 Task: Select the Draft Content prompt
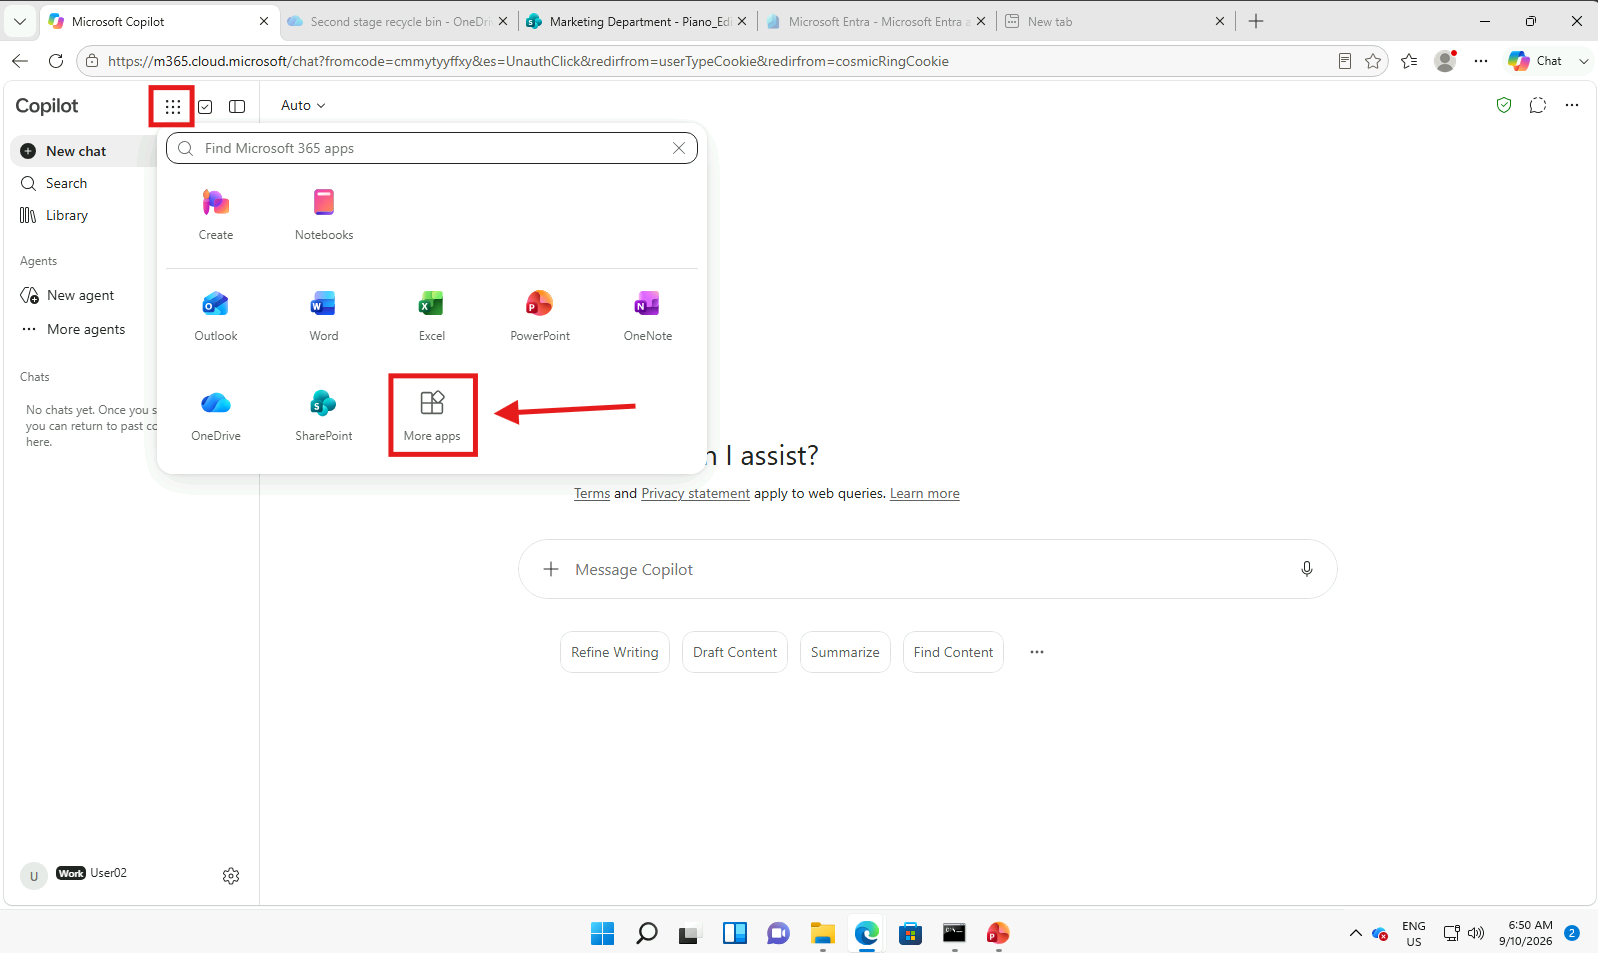[735, 652]
